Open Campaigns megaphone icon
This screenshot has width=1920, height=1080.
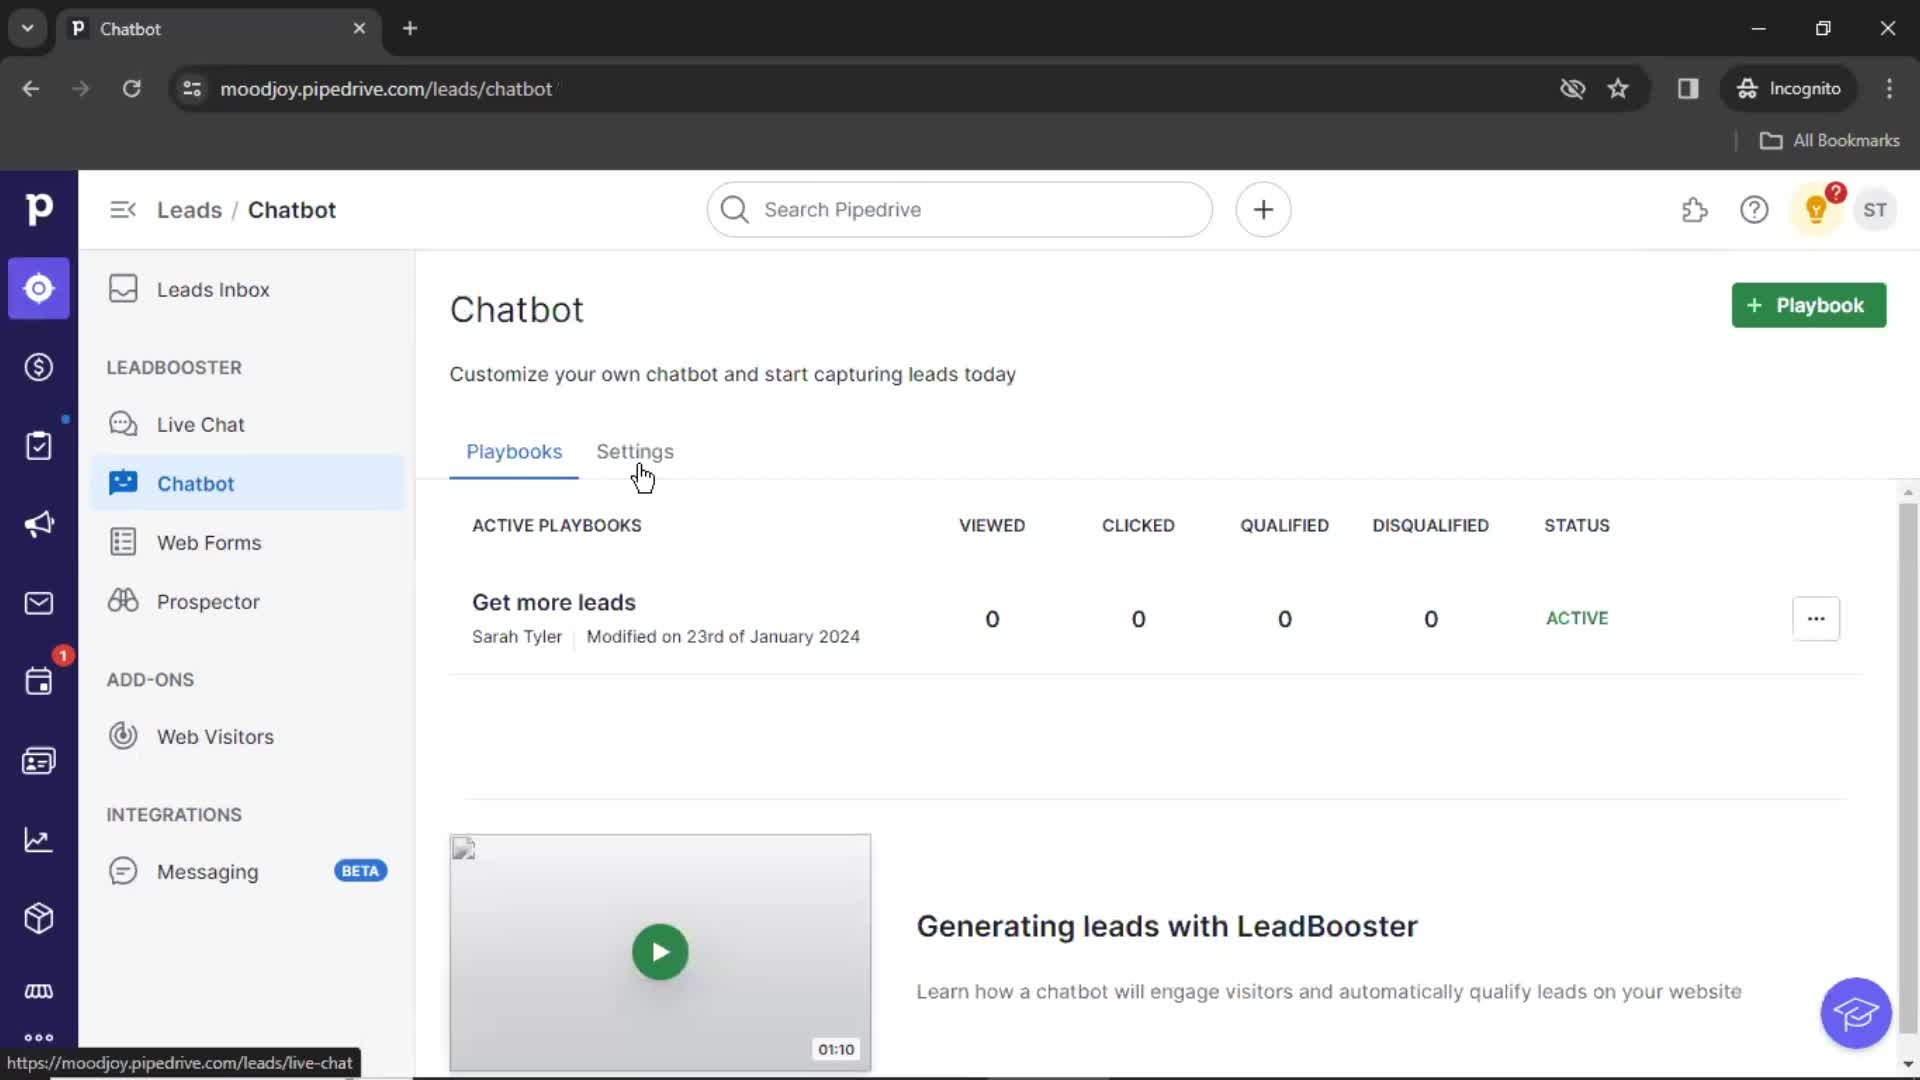click(38, 524)
